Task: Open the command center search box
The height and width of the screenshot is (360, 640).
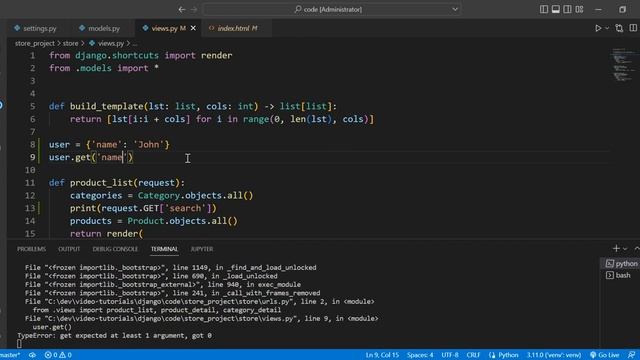Action: coord(332,9)
